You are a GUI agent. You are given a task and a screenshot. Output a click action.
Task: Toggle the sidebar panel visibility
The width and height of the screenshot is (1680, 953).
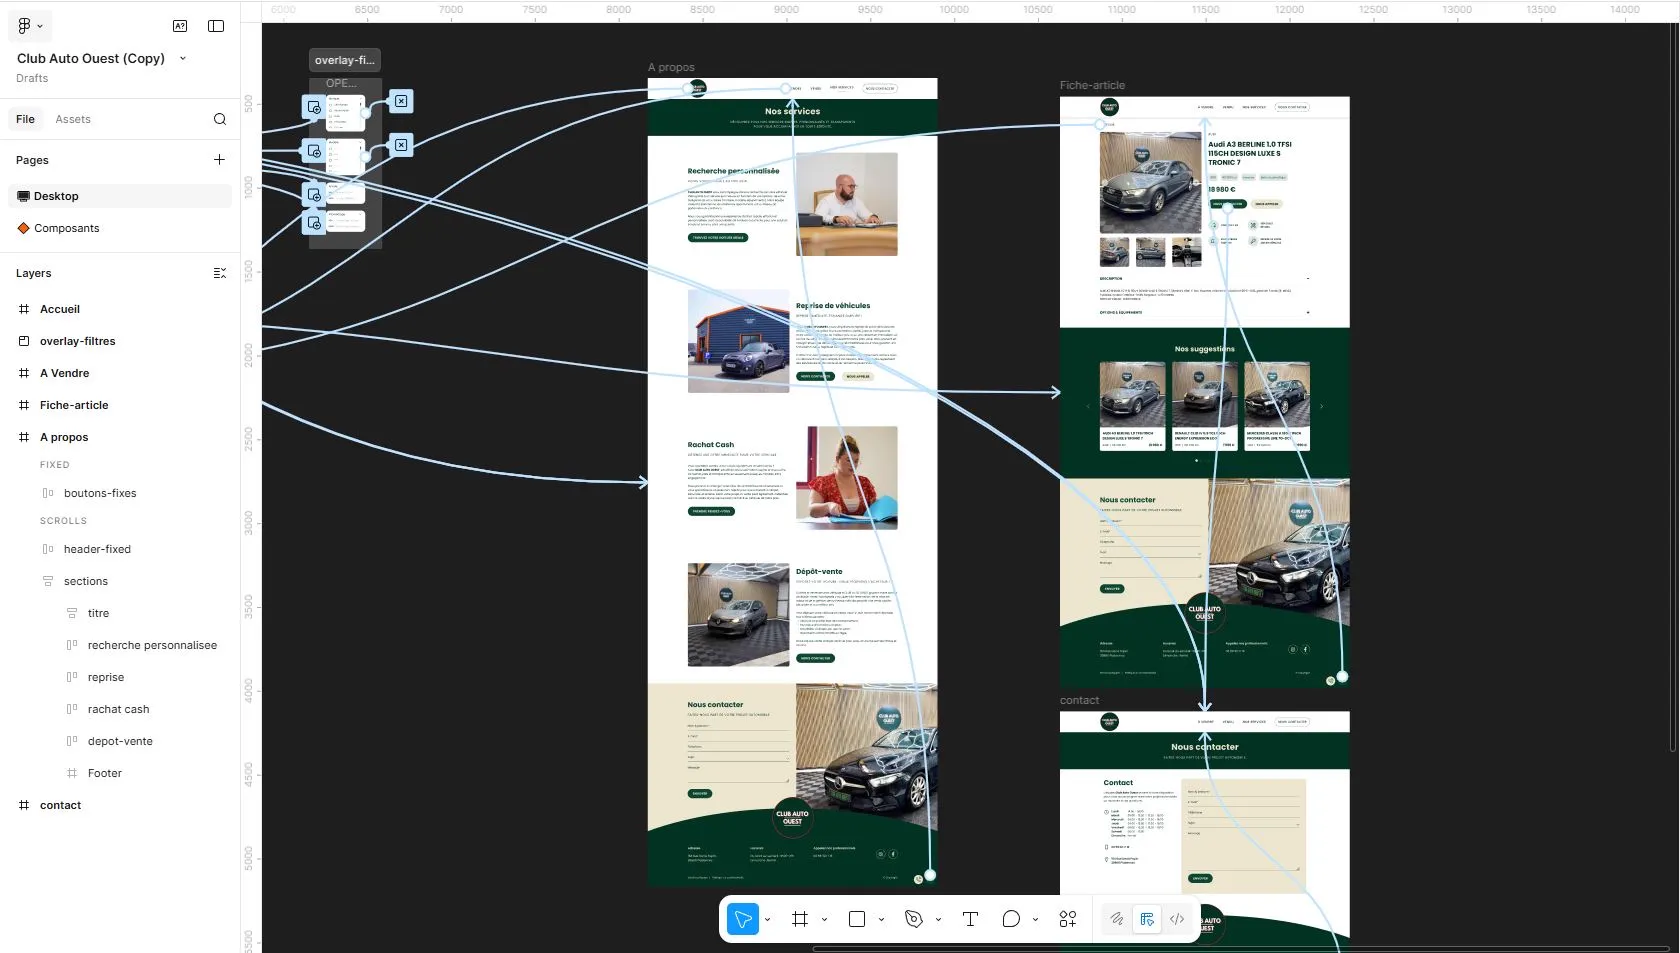[x=216, y=26]
